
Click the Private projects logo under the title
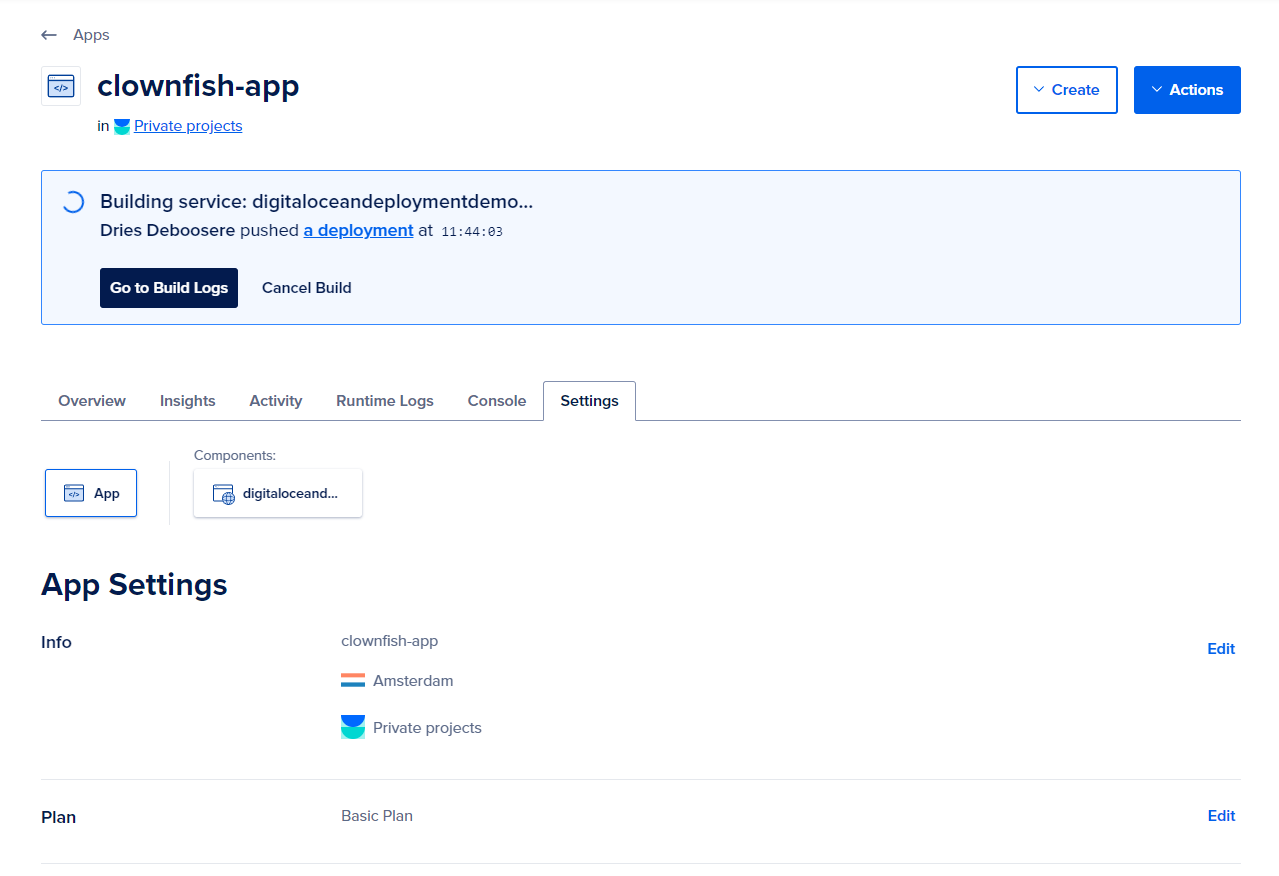click(x=122, y=127)
